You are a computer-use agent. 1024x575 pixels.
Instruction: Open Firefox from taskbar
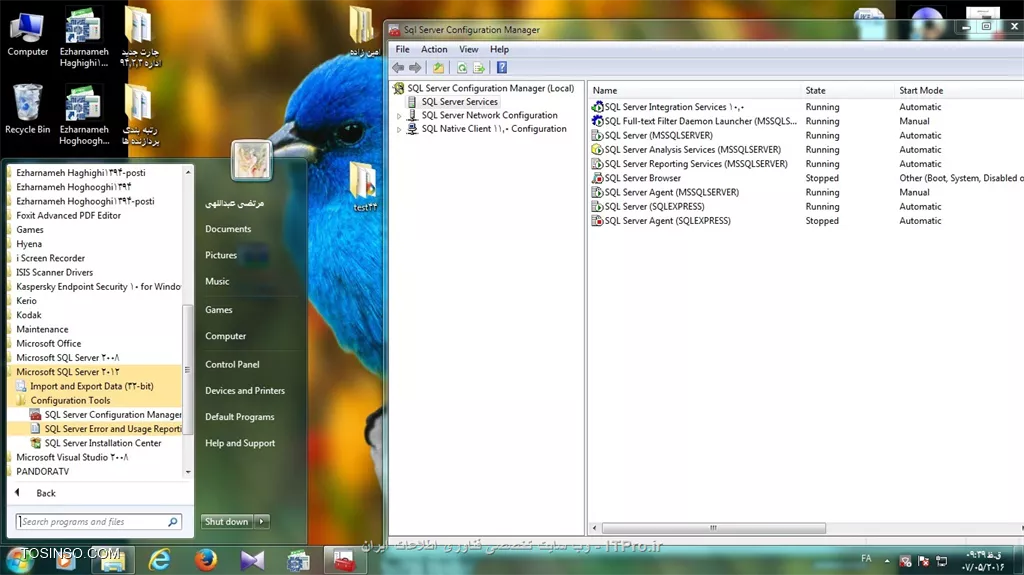click(x=206, y=560)
